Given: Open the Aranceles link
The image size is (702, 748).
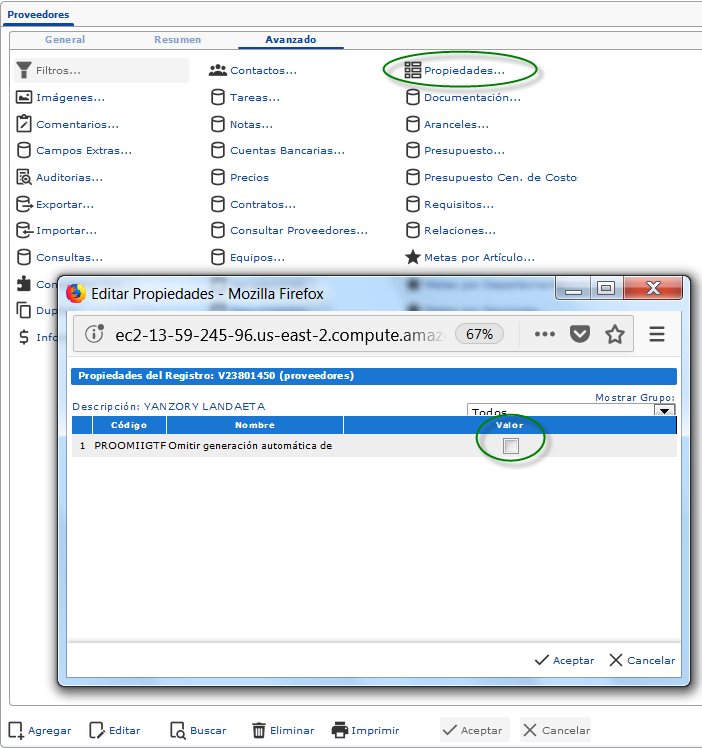Looking at the screenshot, I should point(456,125).
